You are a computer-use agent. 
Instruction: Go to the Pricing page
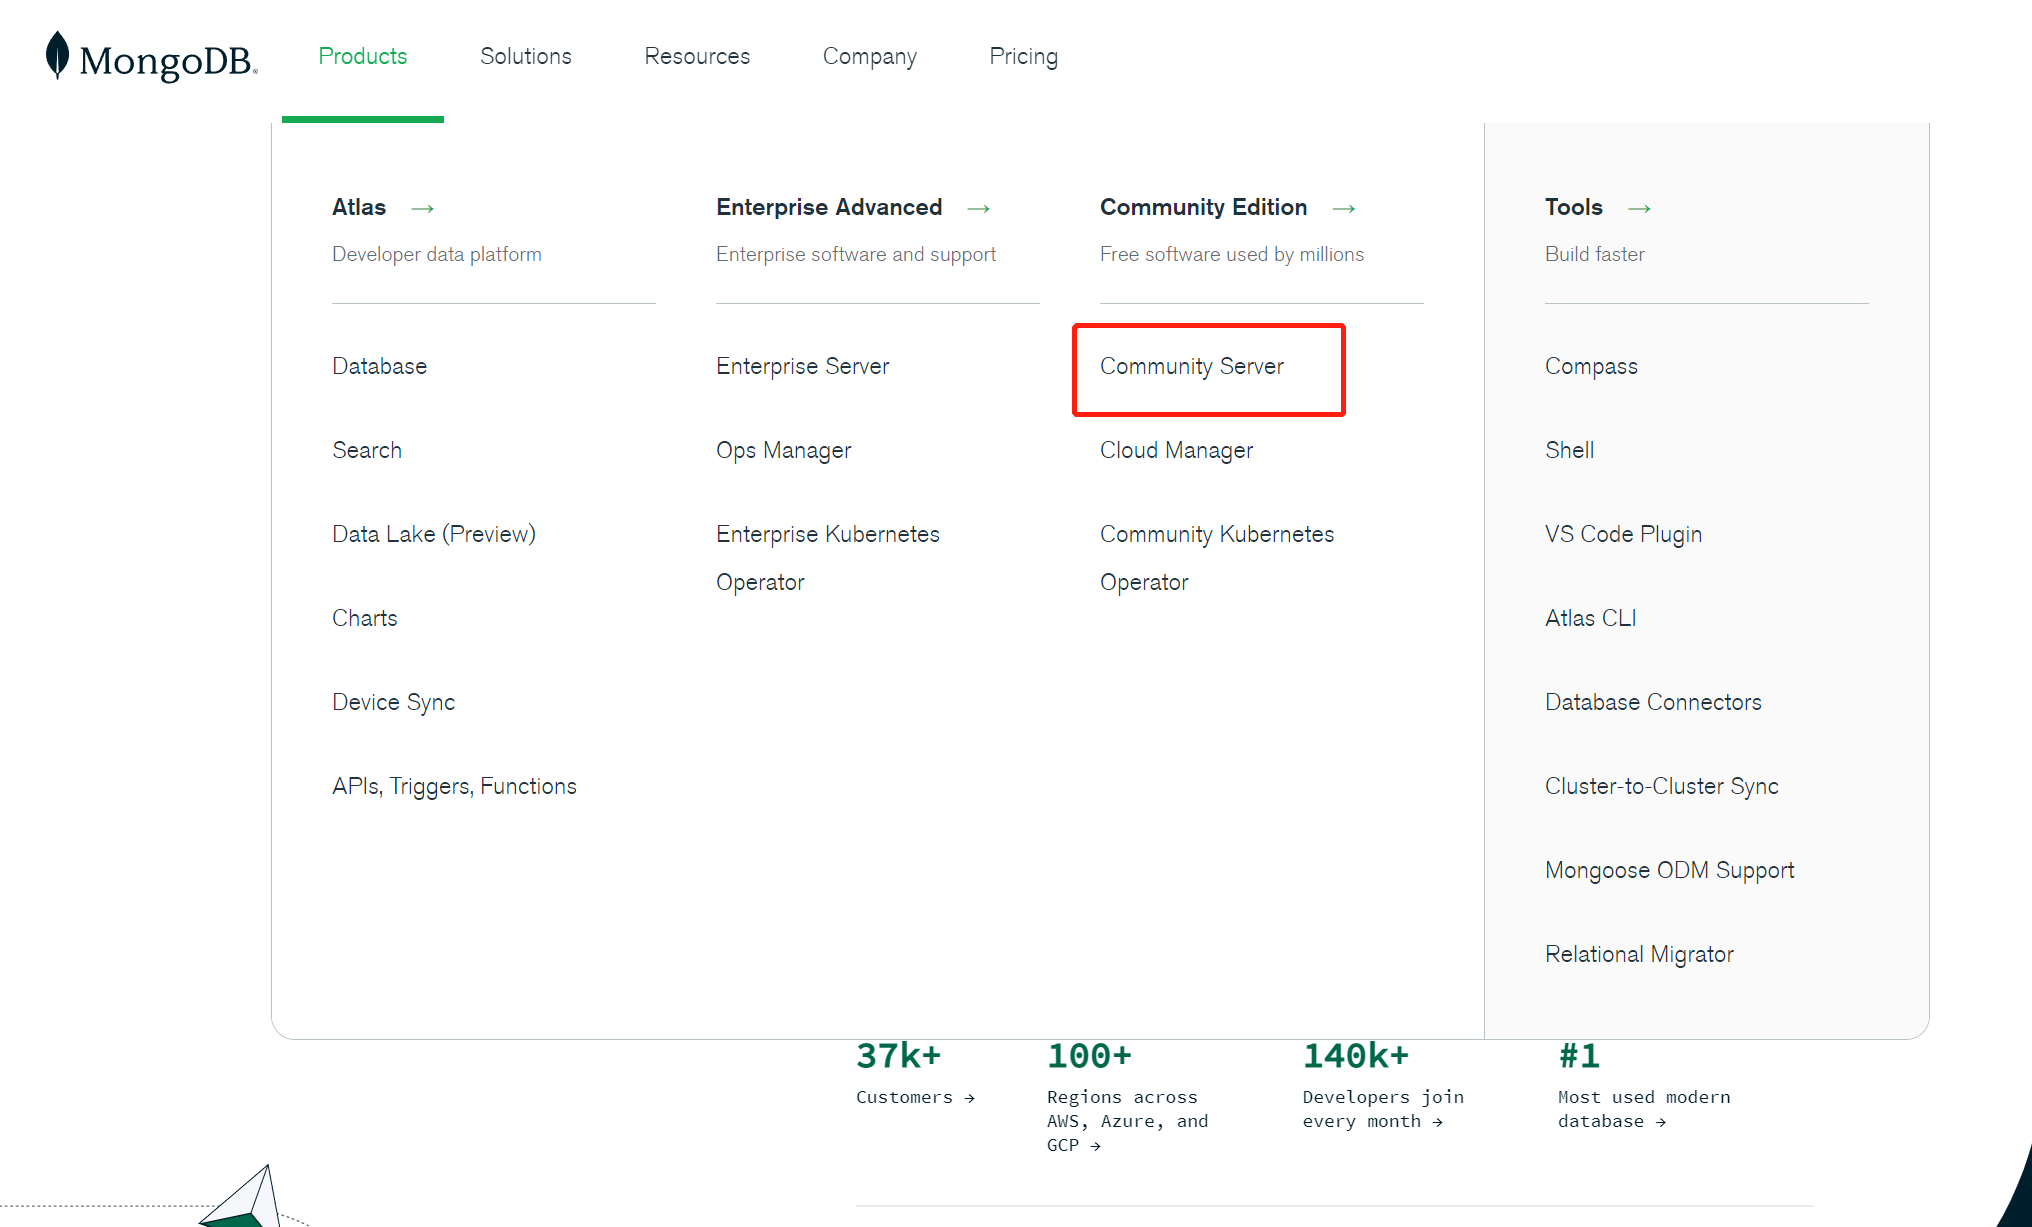point(1023,56)
